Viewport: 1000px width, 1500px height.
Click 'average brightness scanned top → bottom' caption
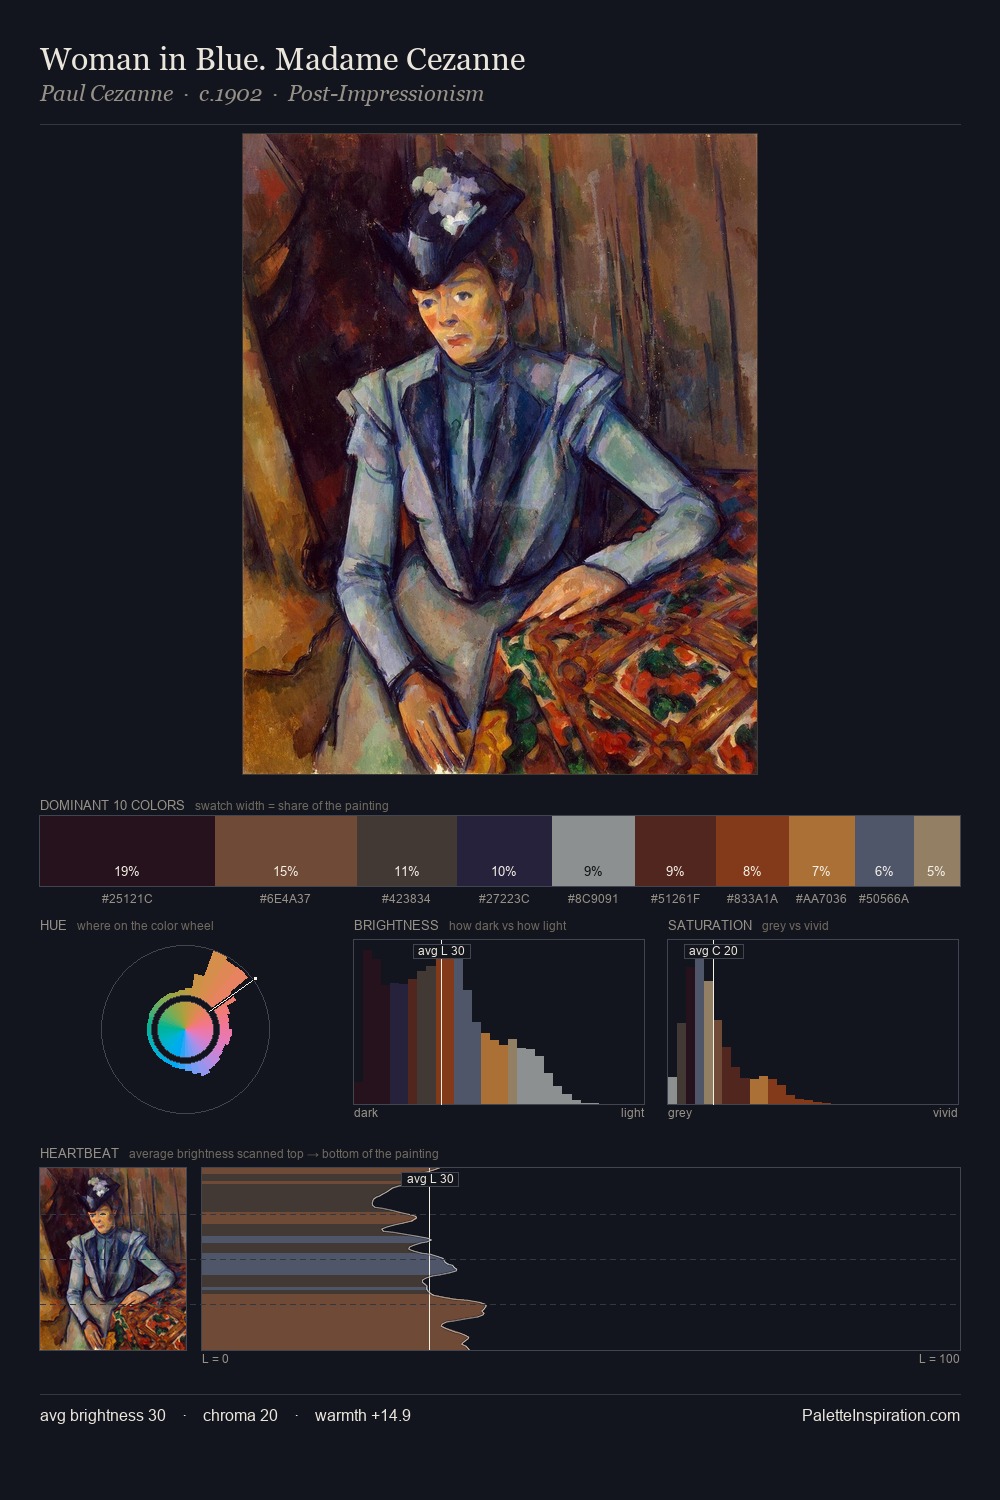pyautogui.click(x=283, y=1154)
